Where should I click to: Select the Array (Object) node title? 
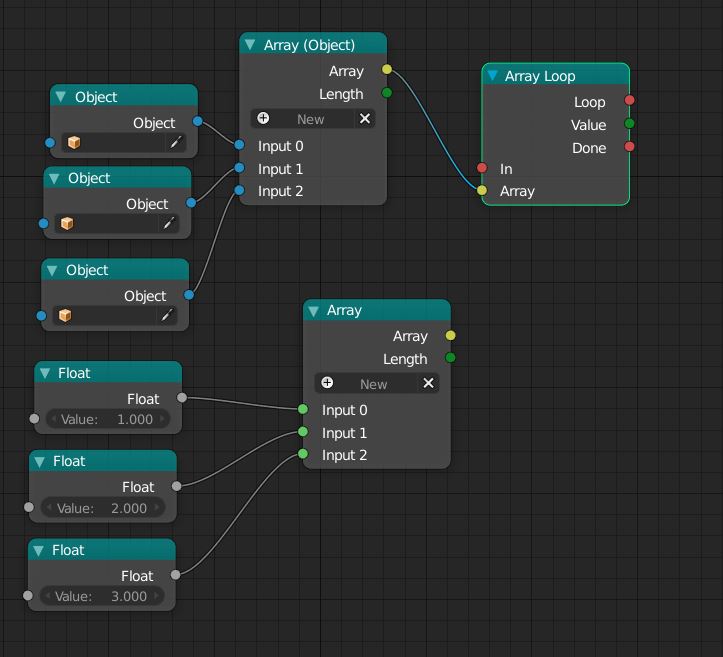pos(309,45)
